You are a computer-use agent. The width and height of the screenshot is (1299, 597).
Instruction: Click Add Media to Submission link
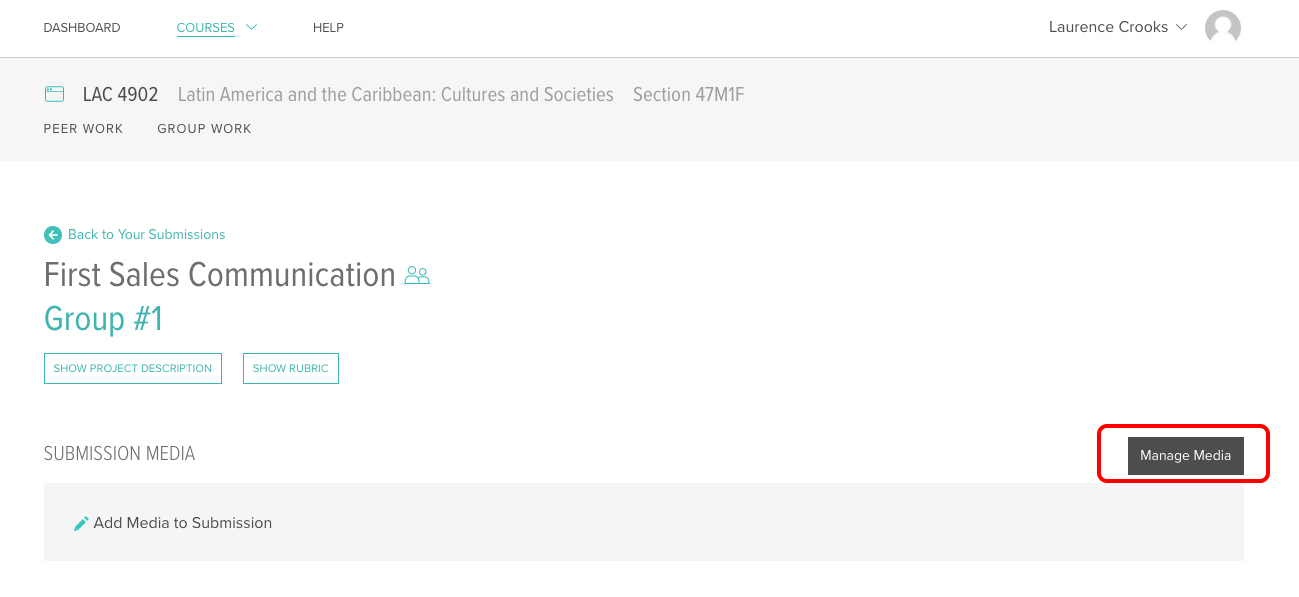click(183, 523)
